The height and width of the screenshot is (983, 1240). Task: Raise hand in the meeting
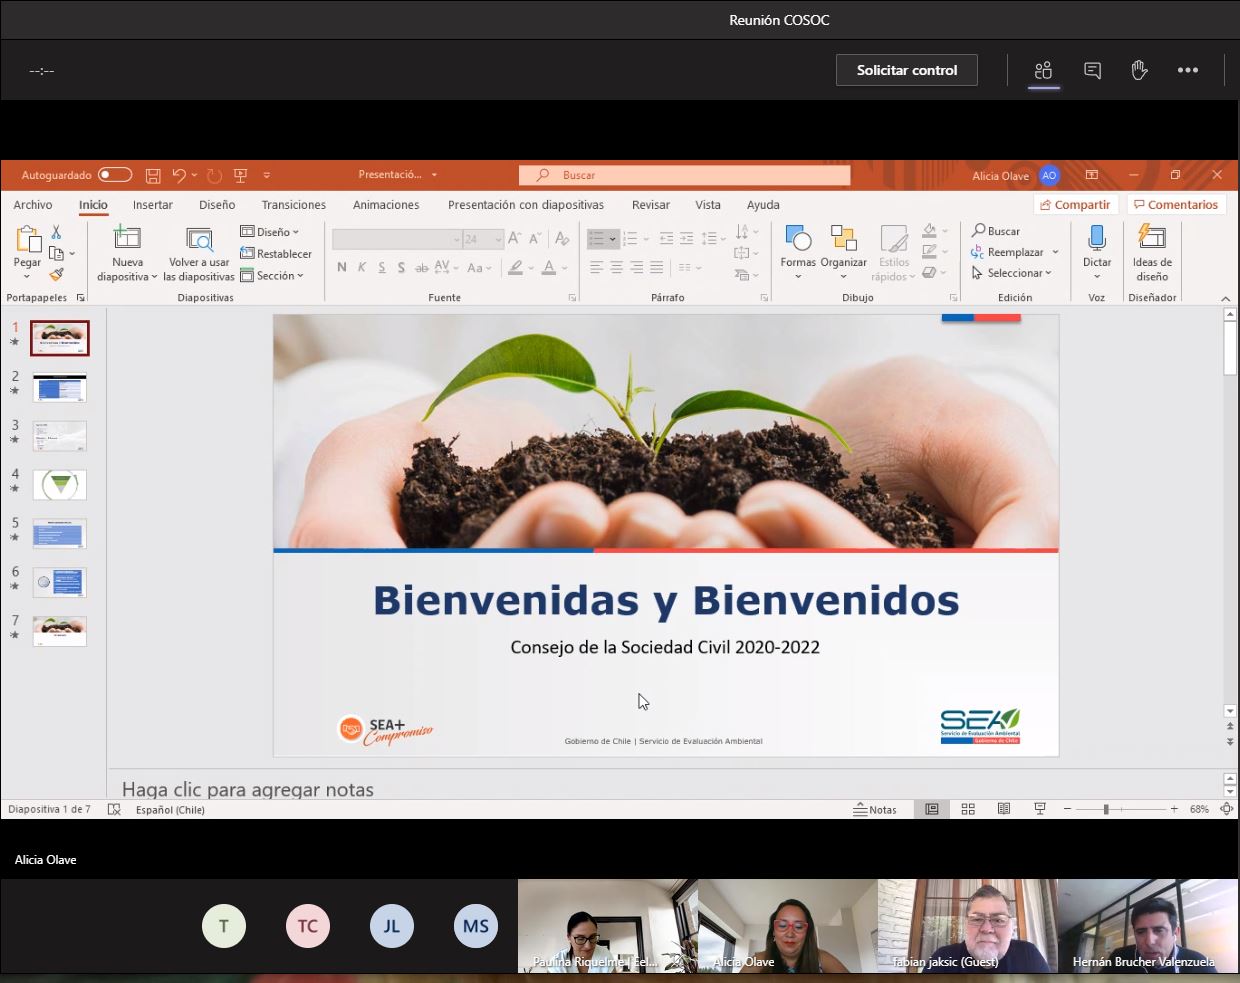point(1139,70)
